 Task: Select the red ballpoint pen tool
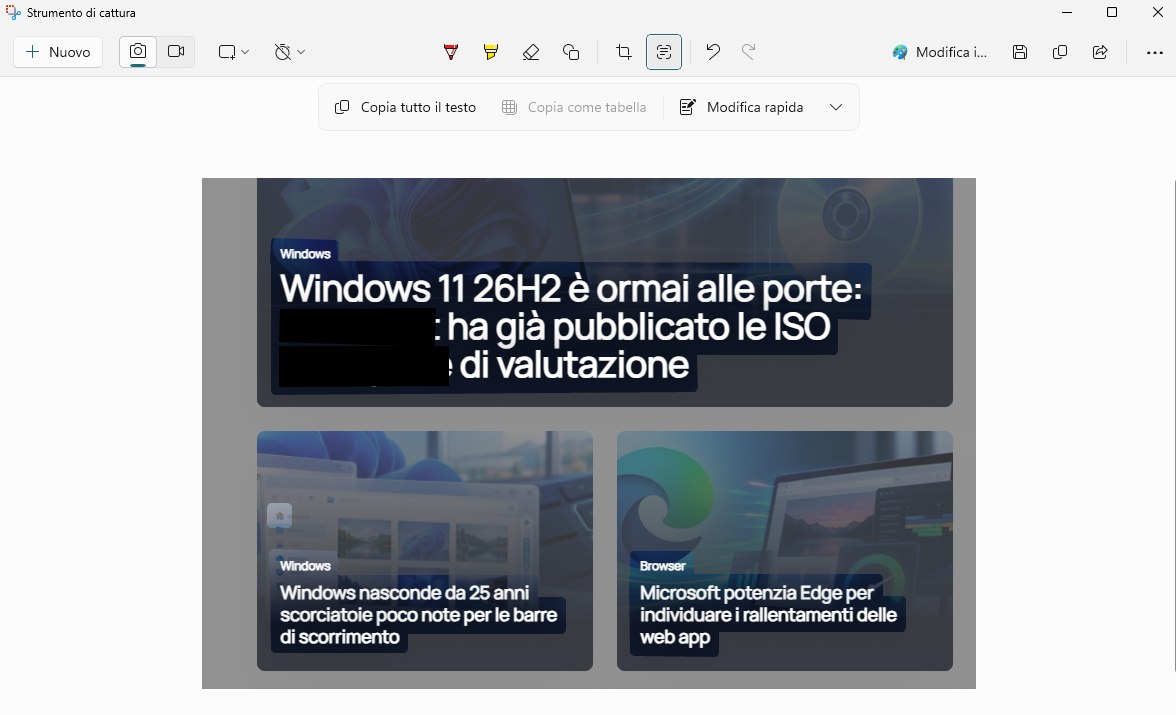pyautogui.click(x=451, y=52)
